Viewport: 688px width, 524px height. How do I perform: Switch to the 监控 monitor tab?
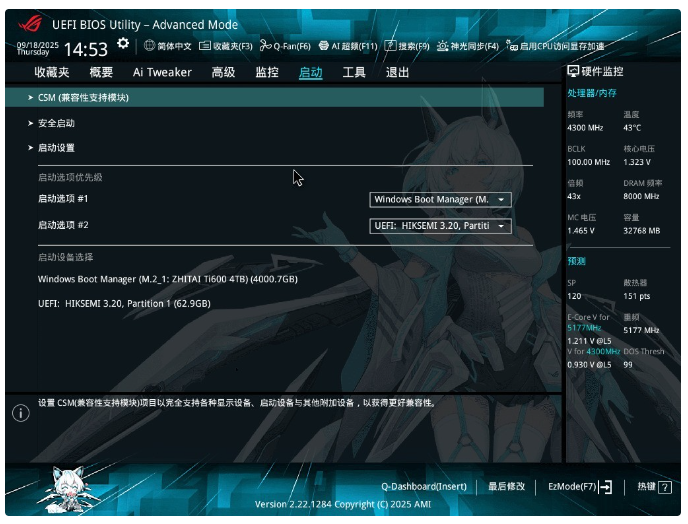pyautogui.click(x=267, y=72)
